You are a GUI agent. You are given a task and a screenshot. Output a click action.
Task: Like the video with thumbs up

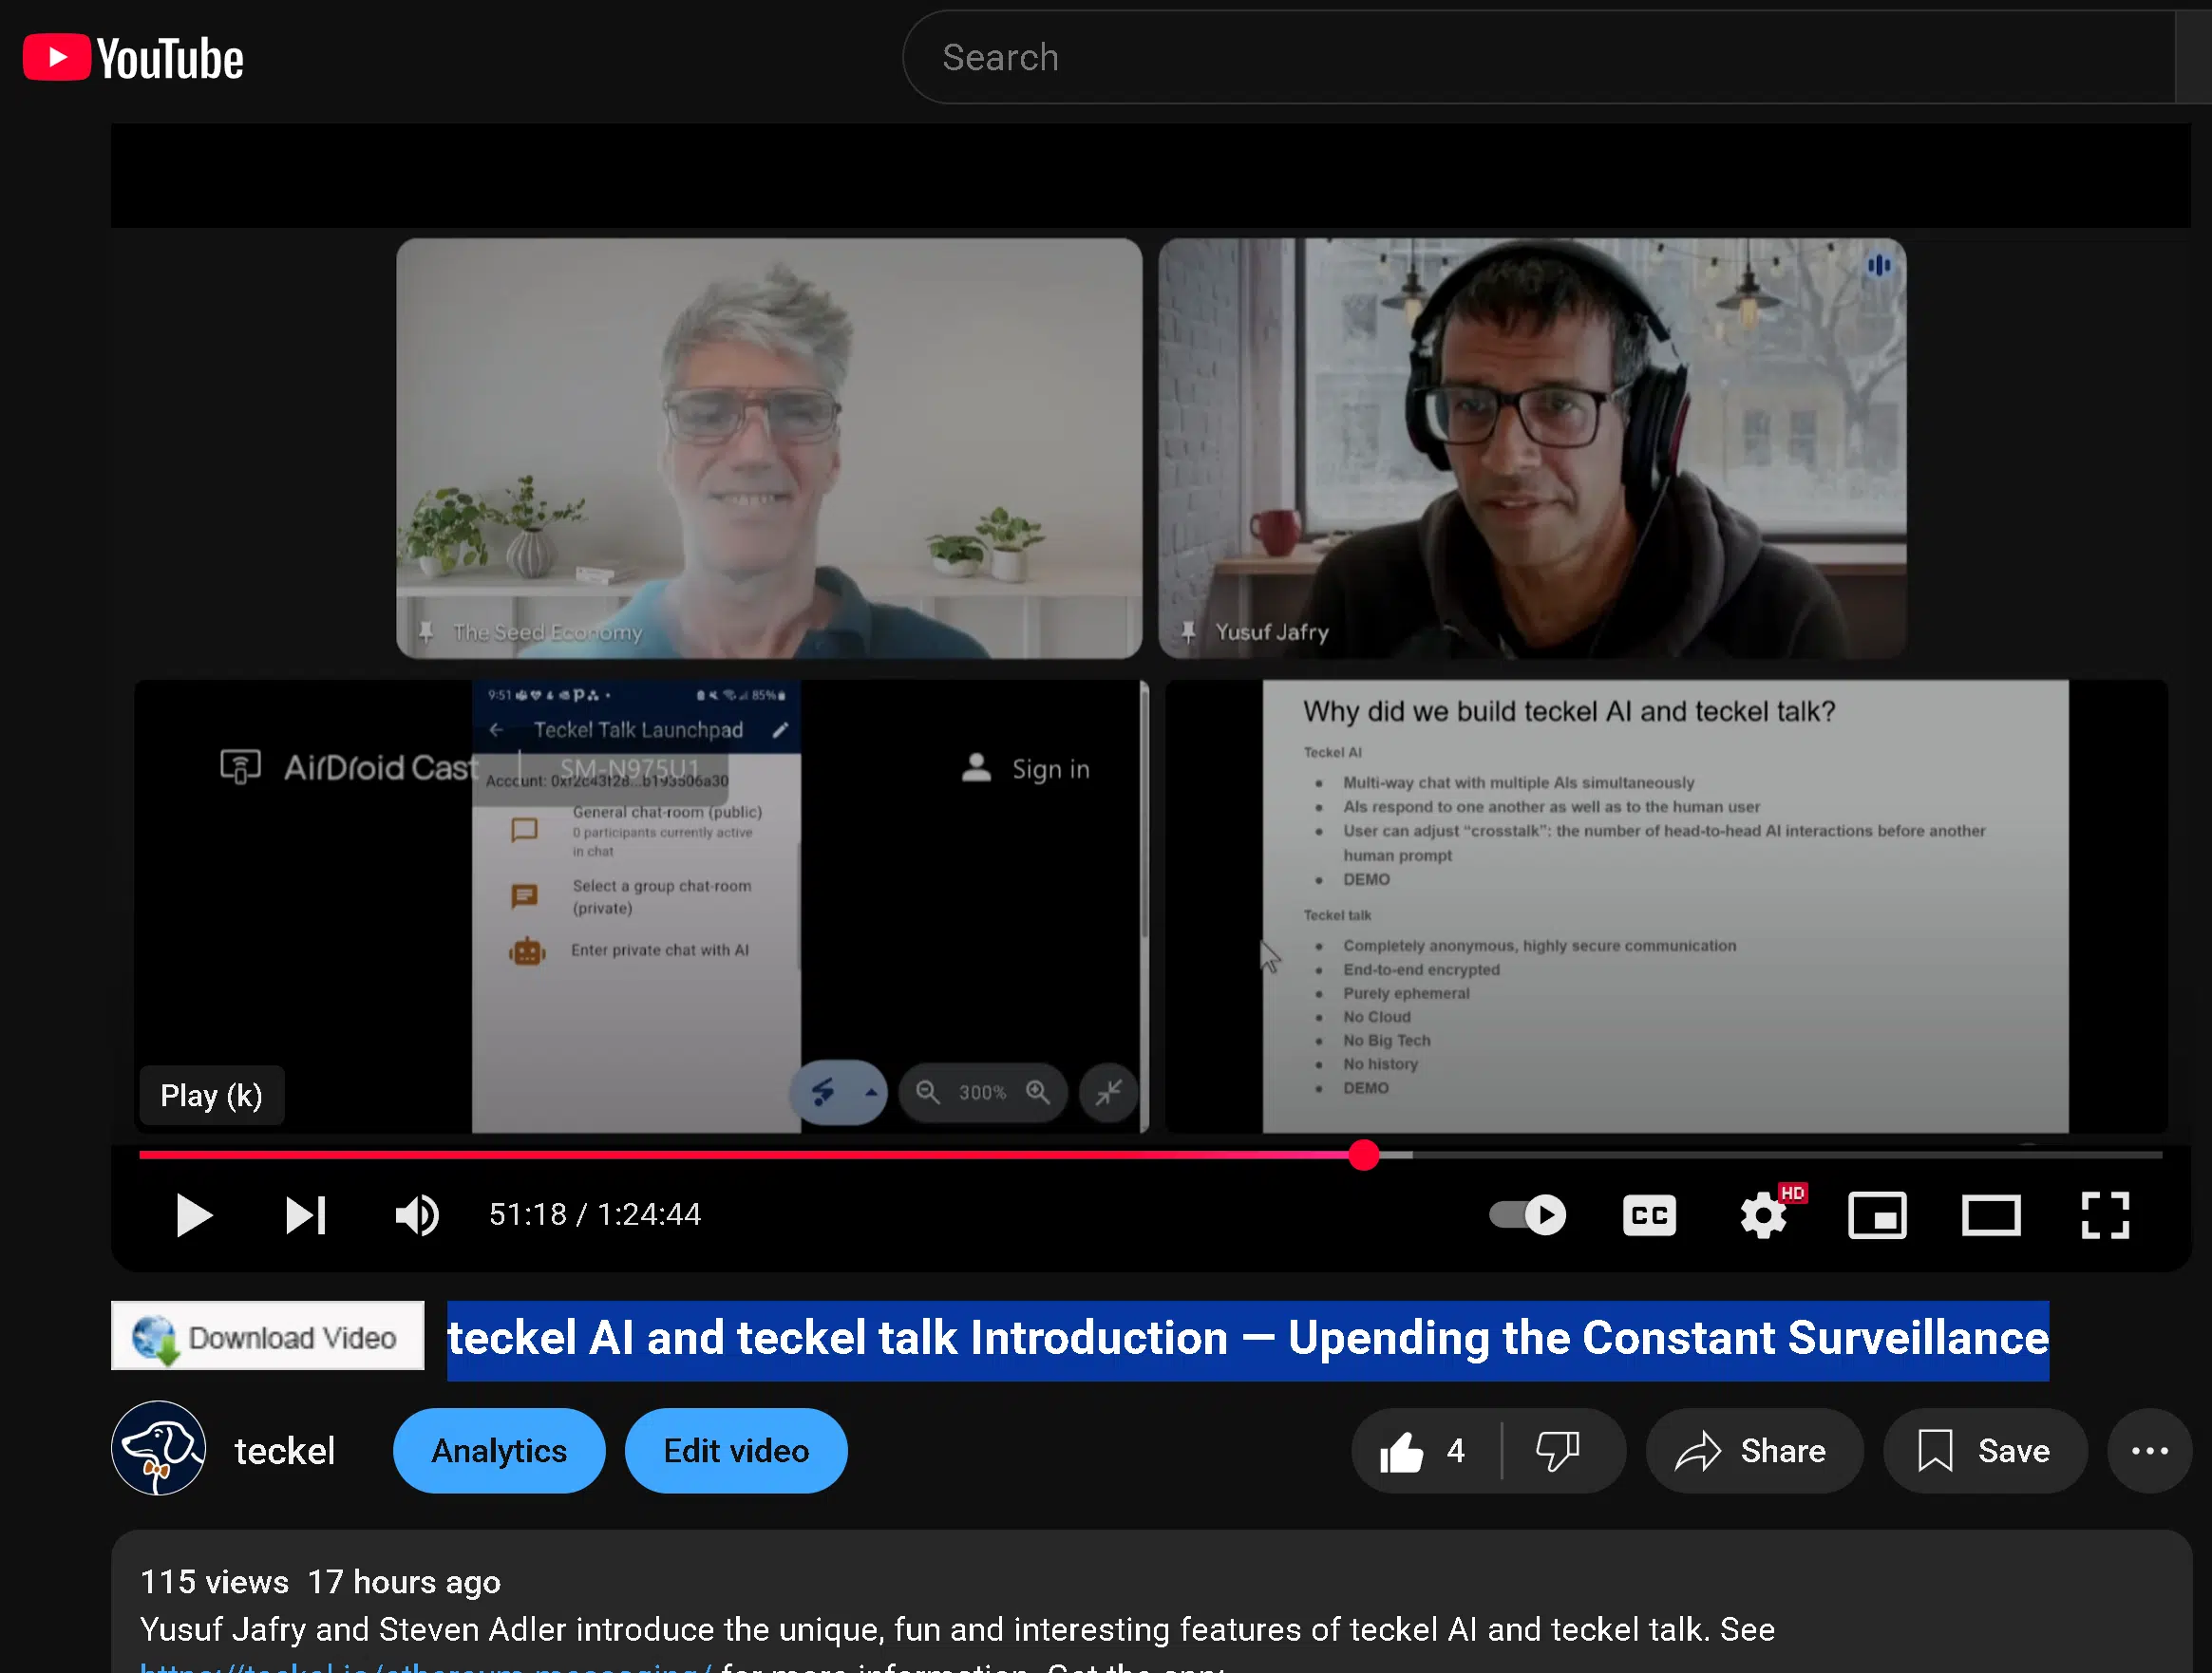(1424, 1451)
